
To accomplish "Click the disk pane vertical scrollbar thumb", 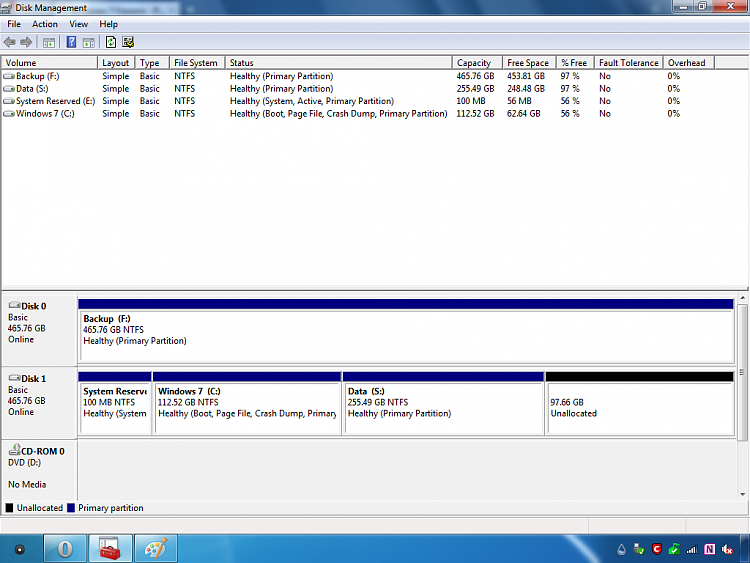I will coord(743,372).
